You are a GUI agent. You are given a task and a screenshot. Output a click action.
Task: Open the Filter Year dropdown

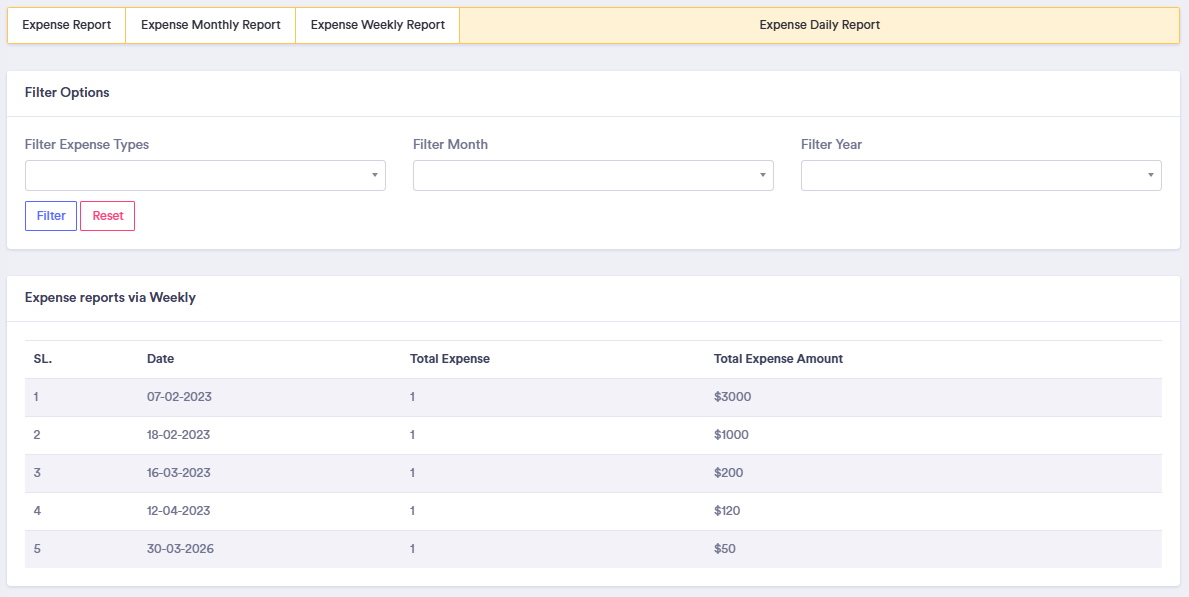coord(981,175)
